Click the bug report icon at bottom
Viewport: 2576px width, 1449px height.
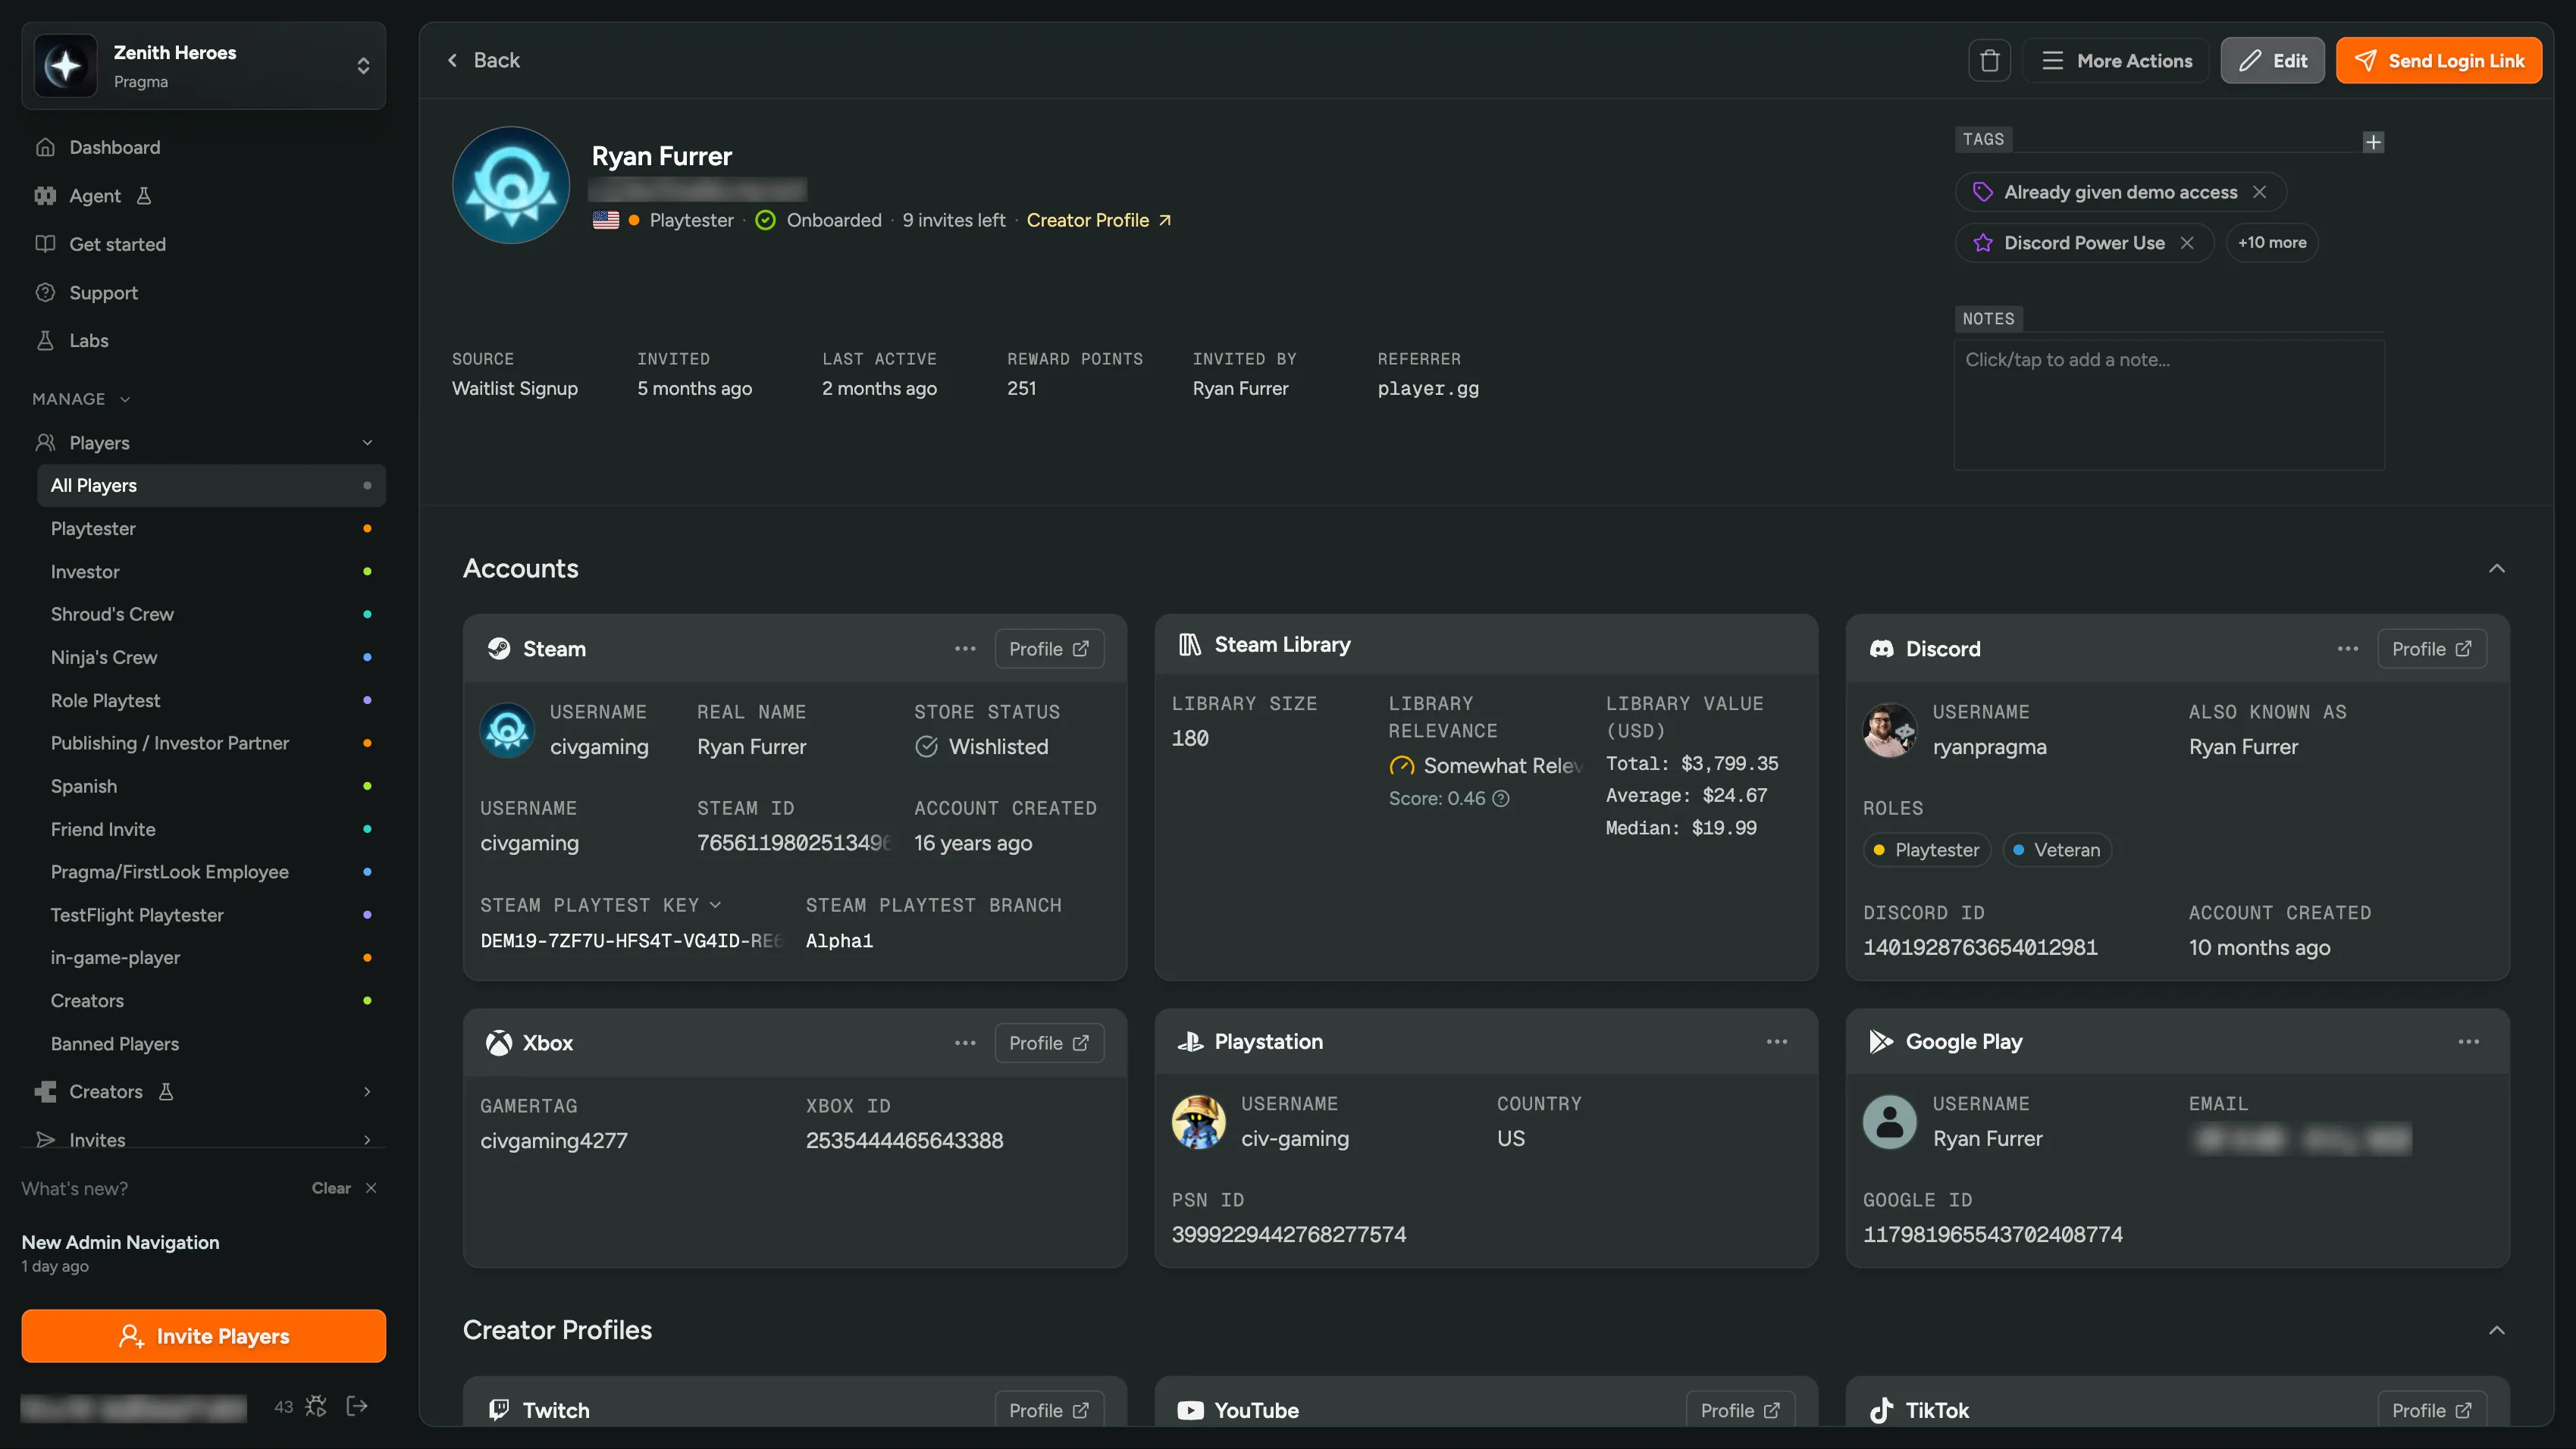tap(316, 1406)
